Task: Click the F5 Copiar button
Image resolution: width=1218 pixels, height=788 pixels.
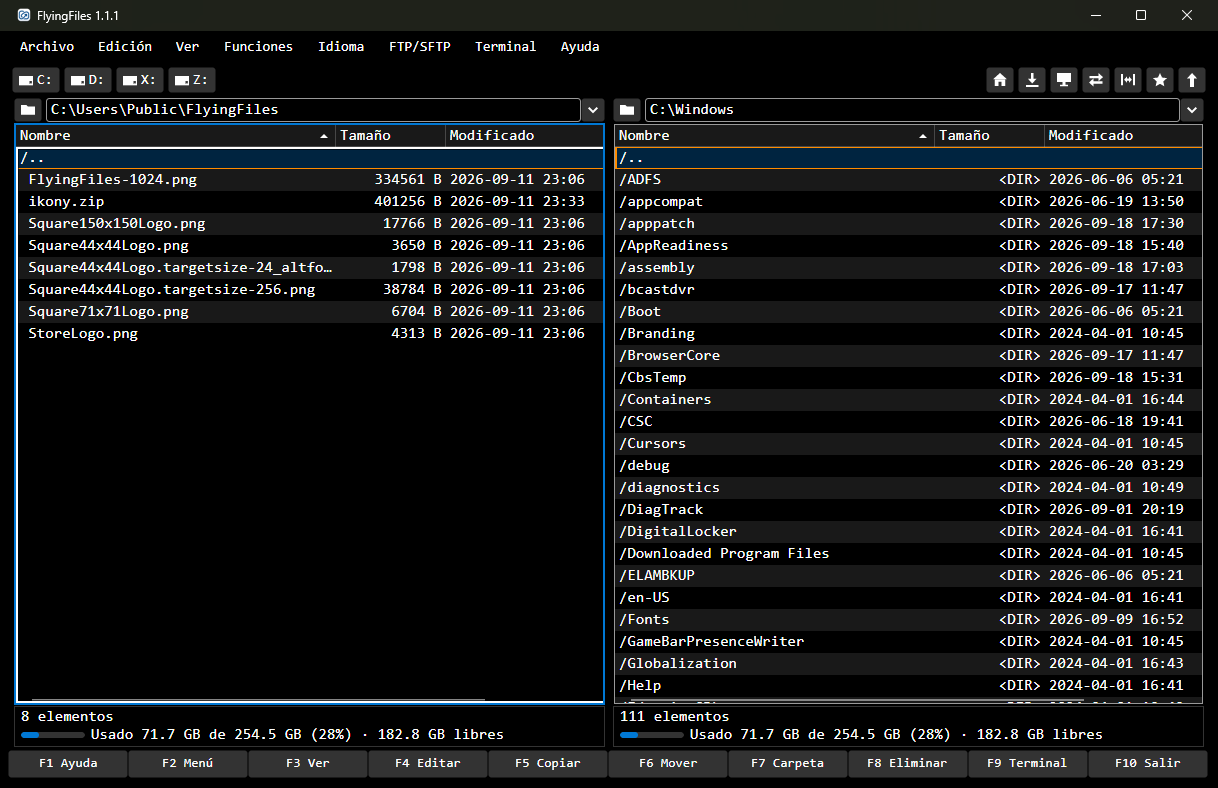Action: point(548,763)
